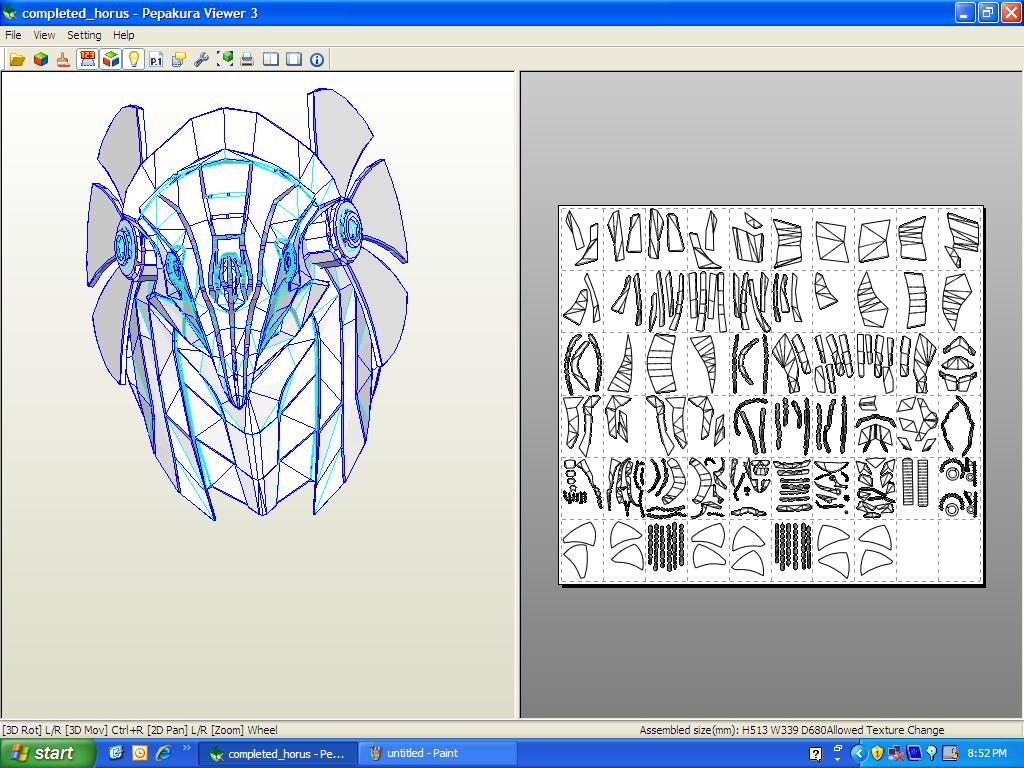The height and width of the screenshot is (768, 1024).
Task: Open the Help menu
Action: point(123,35)
